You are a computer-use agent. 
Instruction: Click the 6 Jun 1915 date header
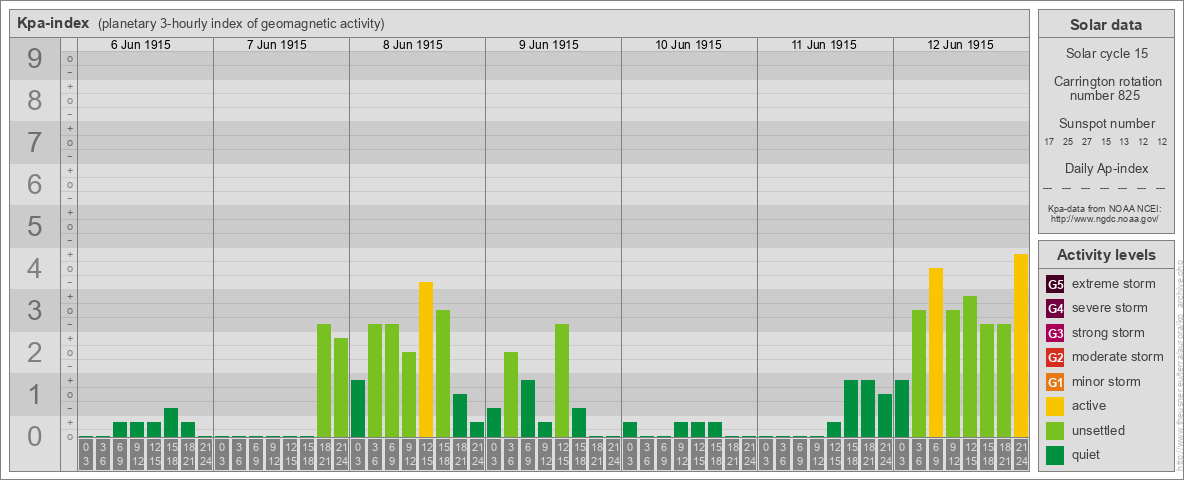(140, 45)
